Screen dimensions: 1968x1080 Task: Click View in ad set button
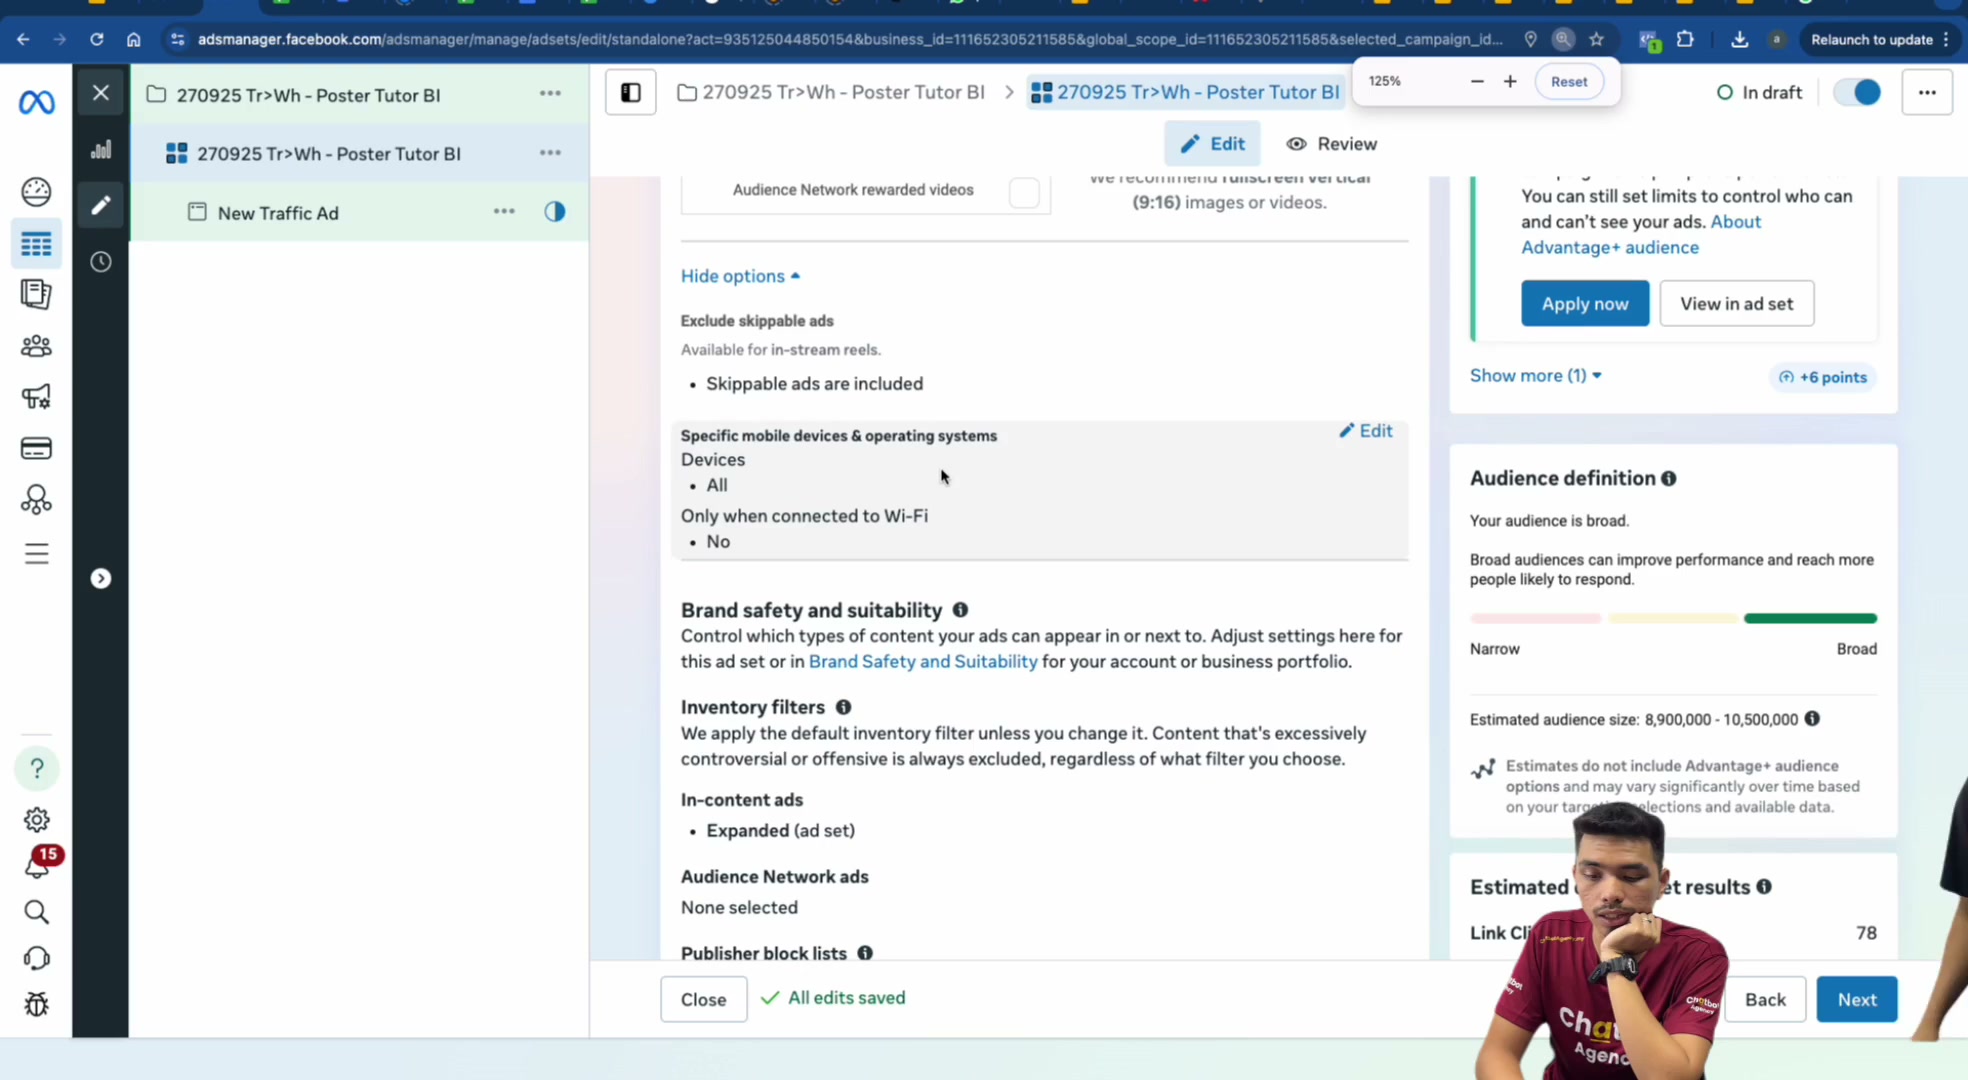(1736, 304)
